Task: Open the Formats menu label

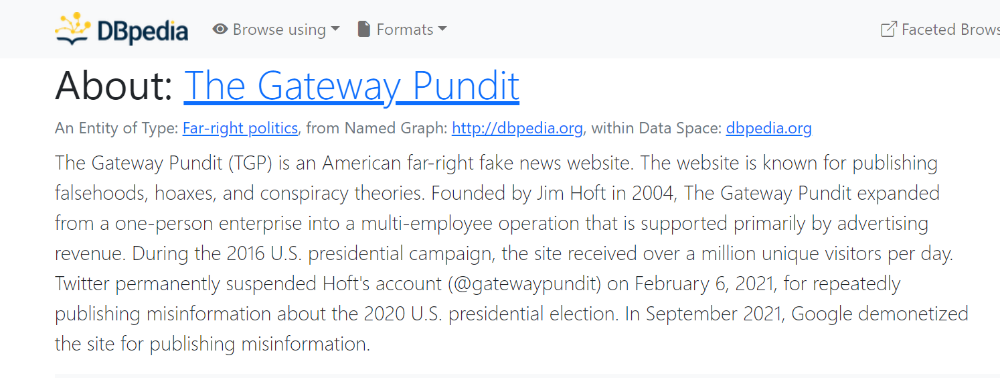Action: pos(405,30)
